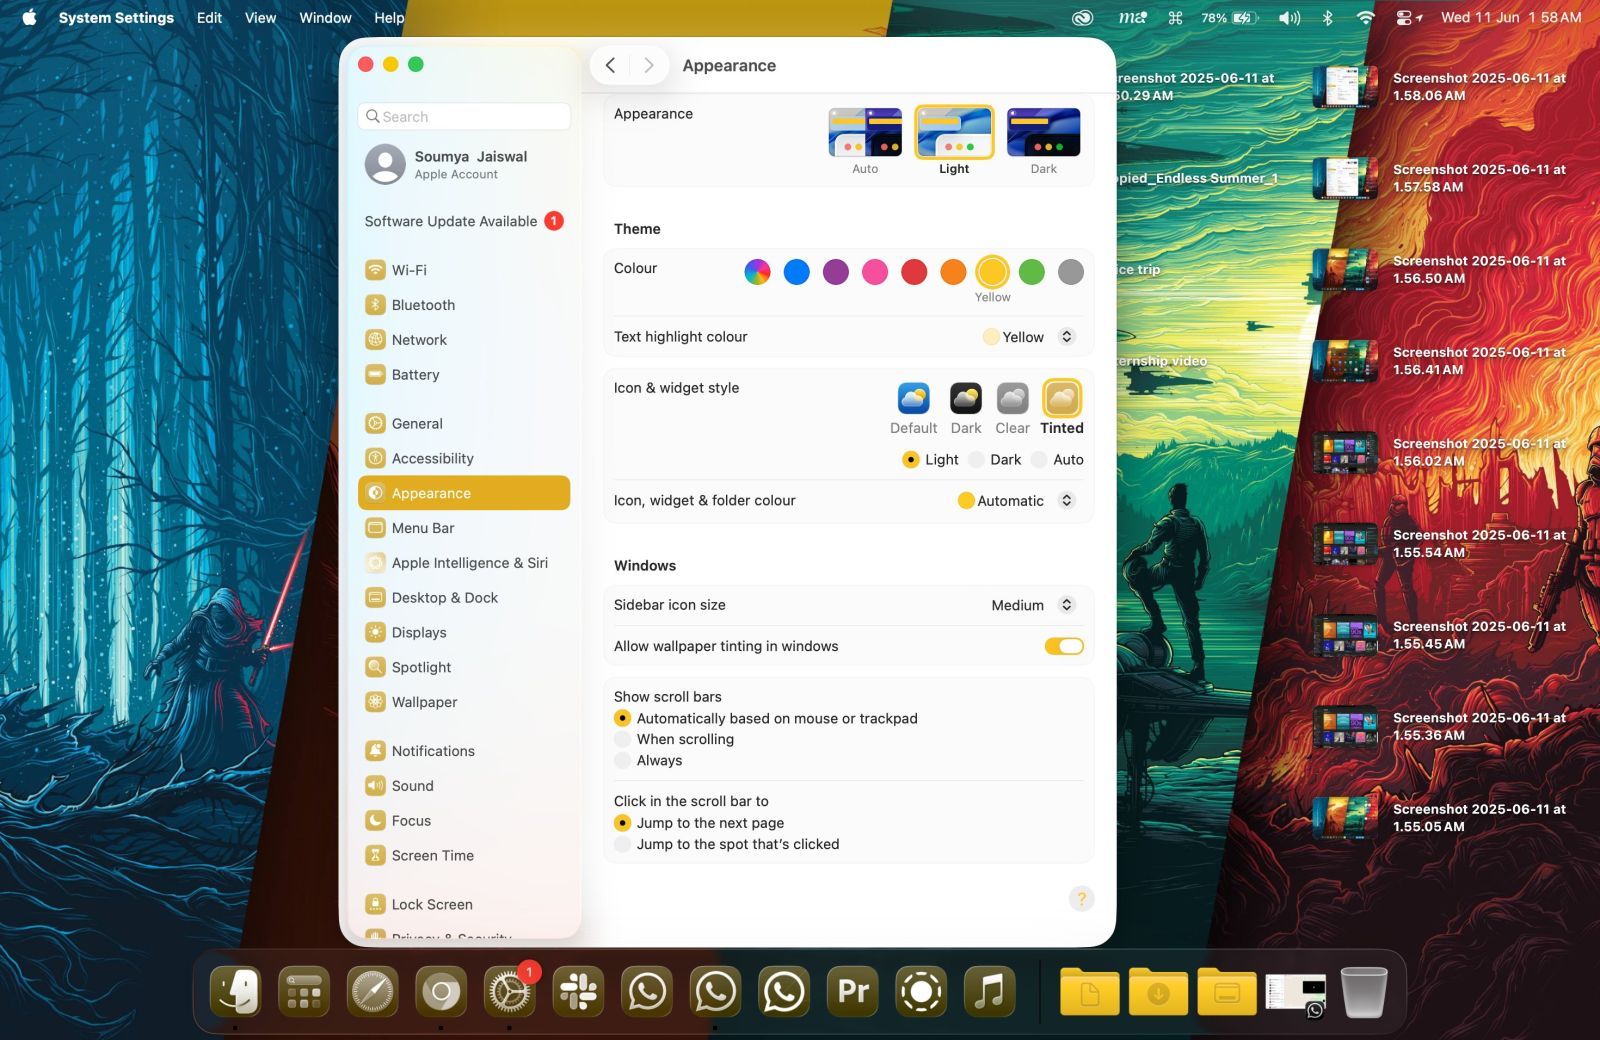
Task: Open Soumya Jaiswal Apple Account
Action: point(464,165)
